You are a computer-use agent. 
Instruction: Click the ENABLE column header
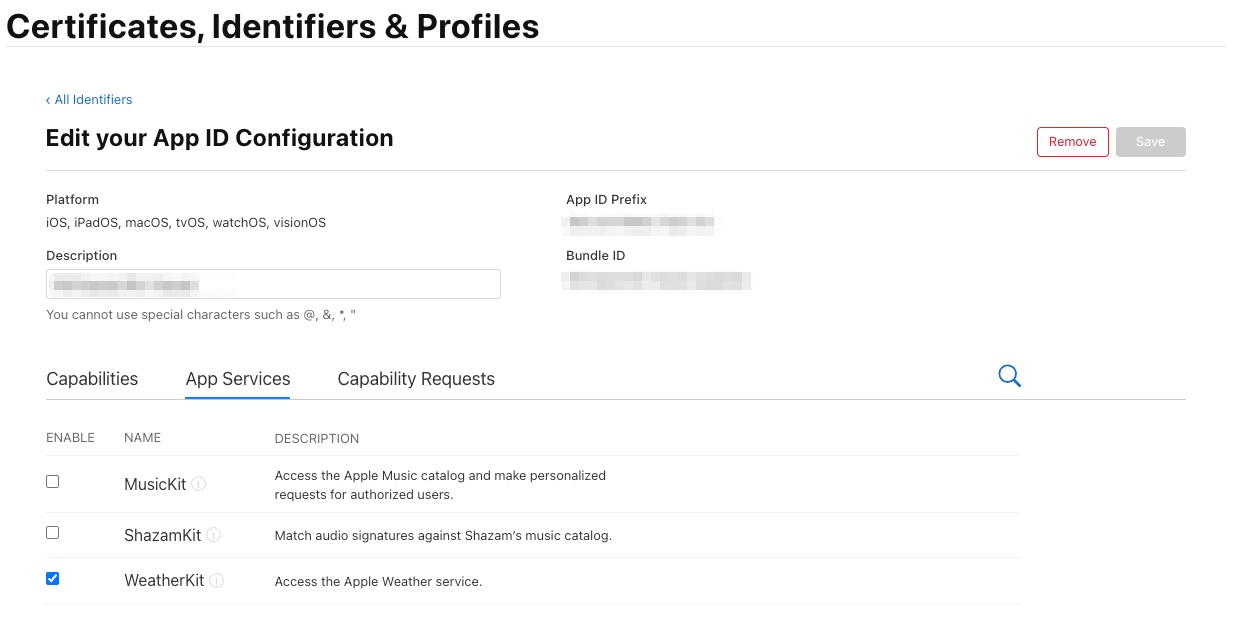pos(71,437)
